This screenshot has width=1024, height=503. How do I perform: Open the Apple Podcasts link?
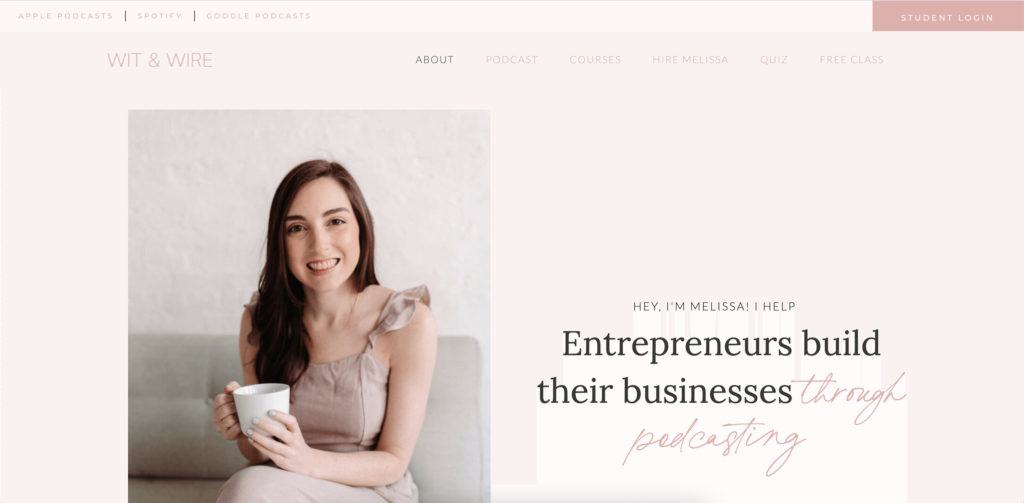[x=65, y=16]
